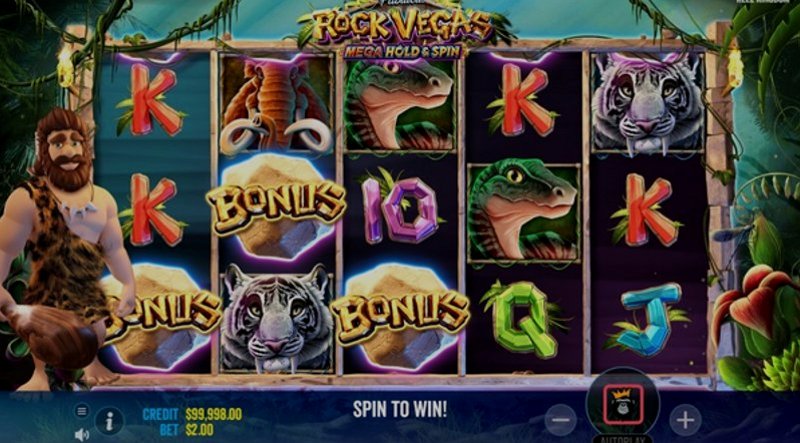The height and width of the screenshot is (443, 800).
Task: Click the SPIN TO WIN! message
Action: 400,409
